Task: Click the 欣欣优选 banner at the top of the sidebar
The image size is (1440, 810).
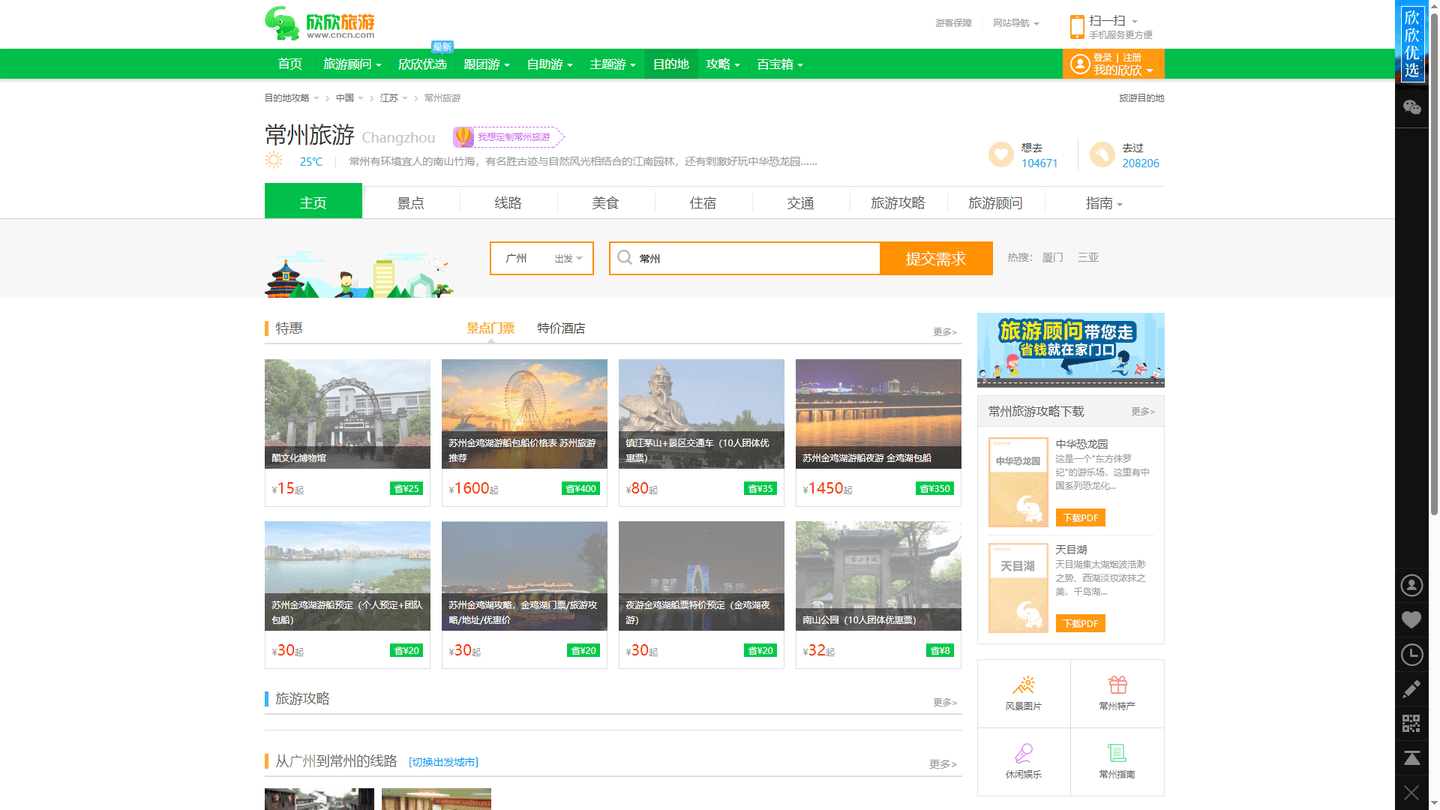Action: click(x=1412, y=41)
